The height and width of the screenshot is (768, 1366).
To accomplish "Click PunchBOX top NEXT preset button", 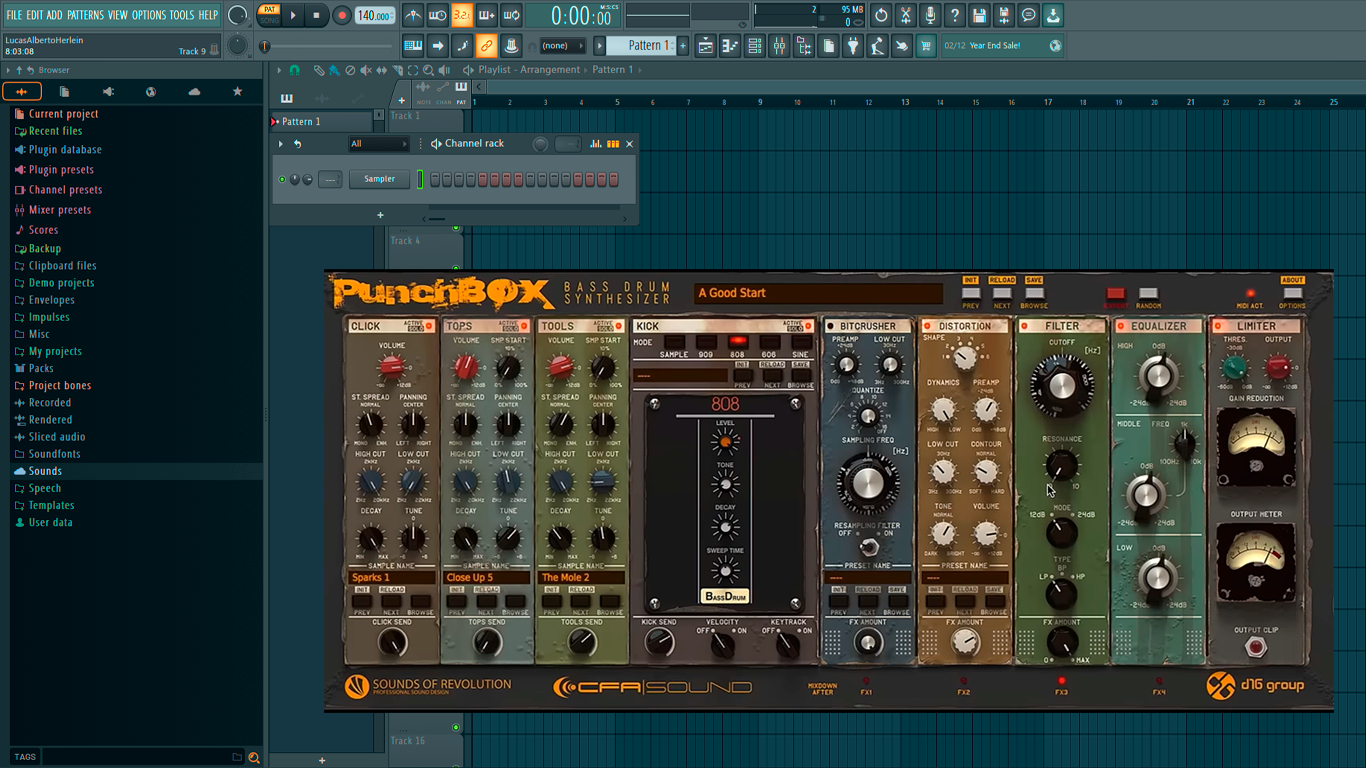I will [1002, 293].
